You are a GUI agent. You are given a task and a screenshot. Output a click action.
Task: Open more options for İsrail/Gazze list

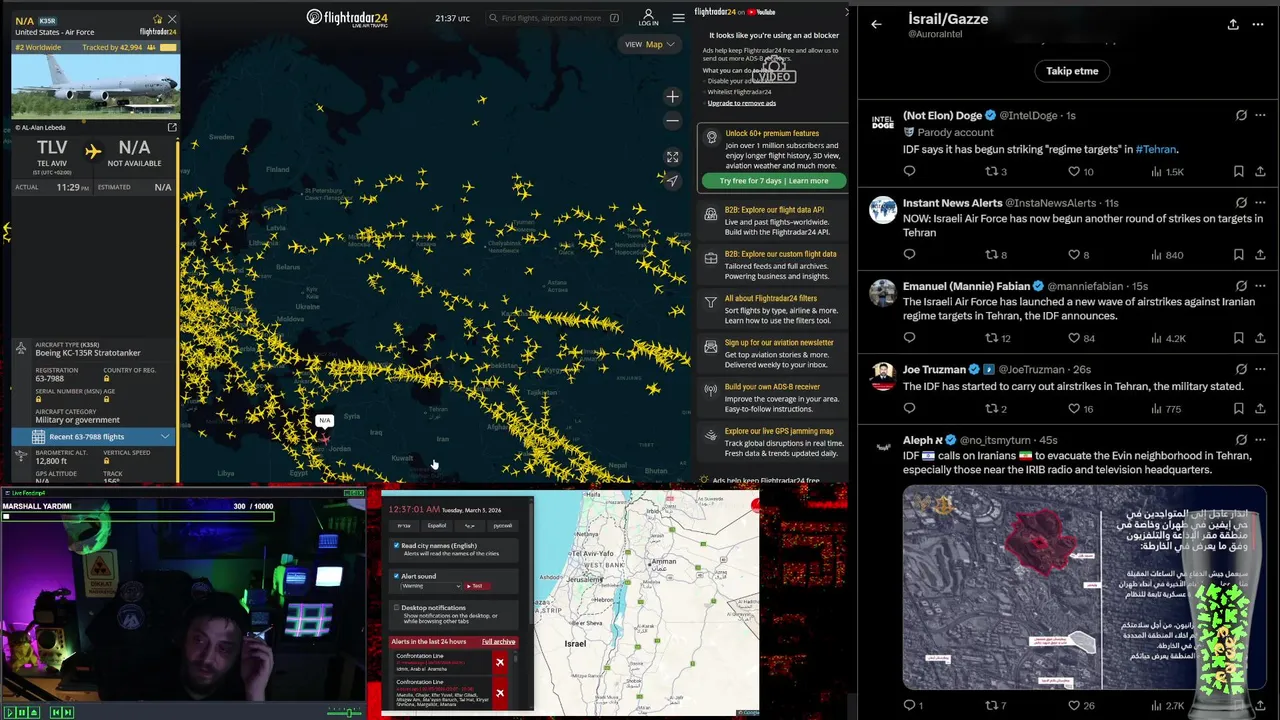[x=1258, y=24]
